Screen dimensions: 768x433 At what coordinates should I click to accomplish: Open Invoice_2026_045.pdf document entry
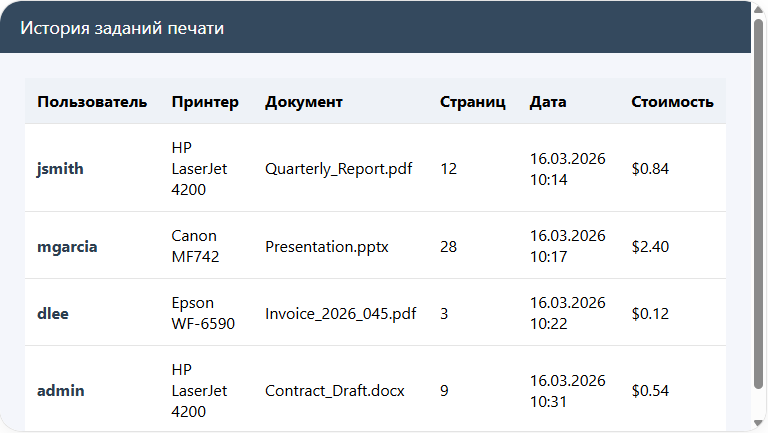tap(340, 313)
